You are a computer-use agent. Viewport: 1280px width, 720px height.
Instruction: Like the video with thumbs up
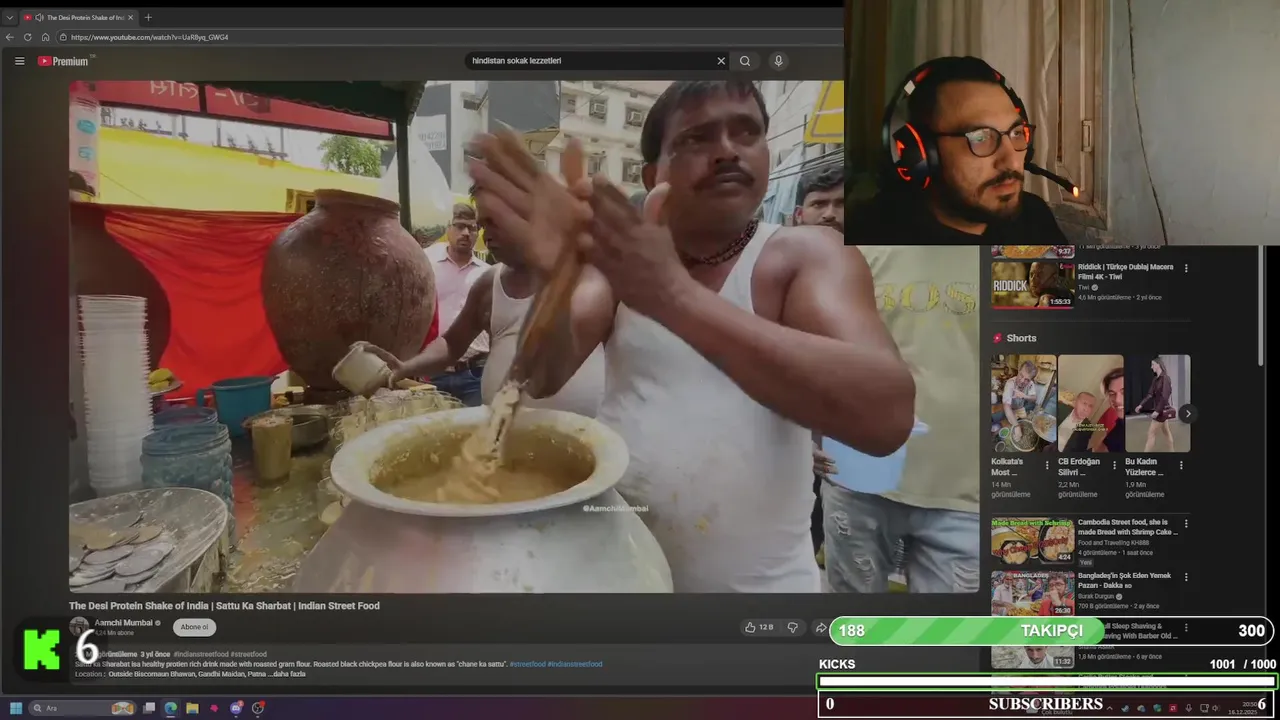(759, 627)
